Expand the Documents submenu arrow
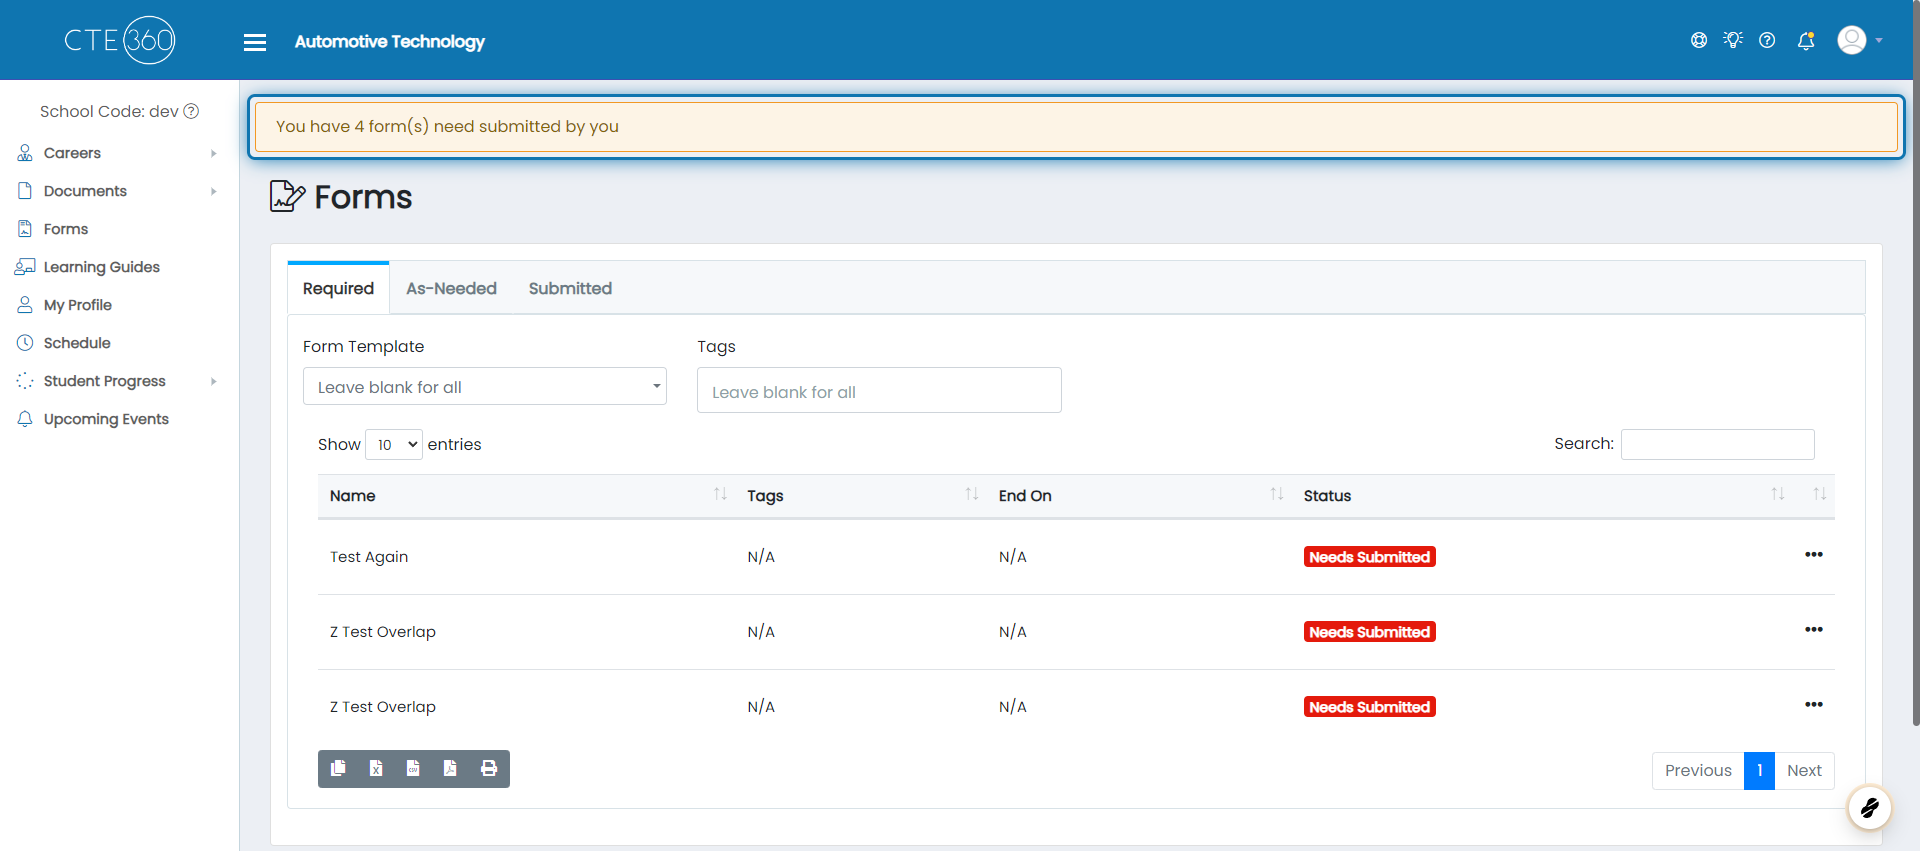The width and height of the screenshot is (1920, 851). click(214, 191)
